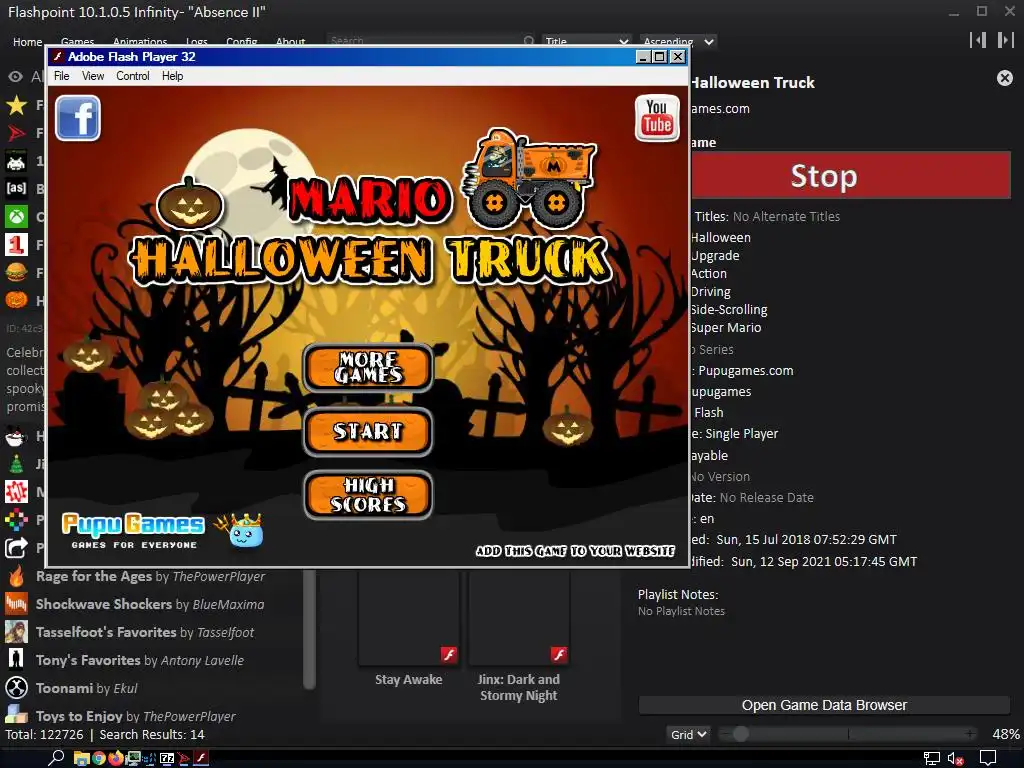Click Open Game Data Browser button

pyautogui.click(x=824, y=705)
